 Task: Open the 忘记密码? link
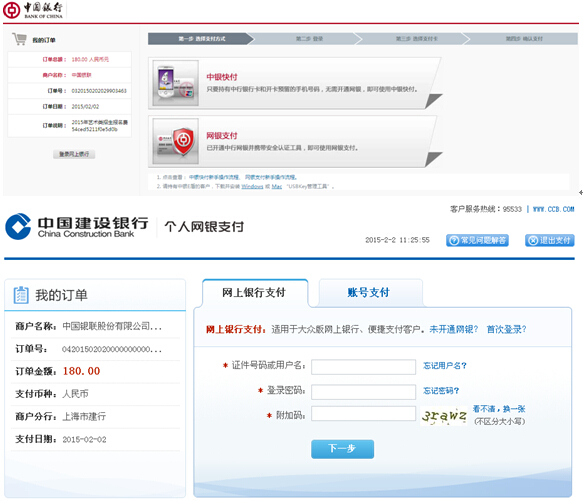441,391
